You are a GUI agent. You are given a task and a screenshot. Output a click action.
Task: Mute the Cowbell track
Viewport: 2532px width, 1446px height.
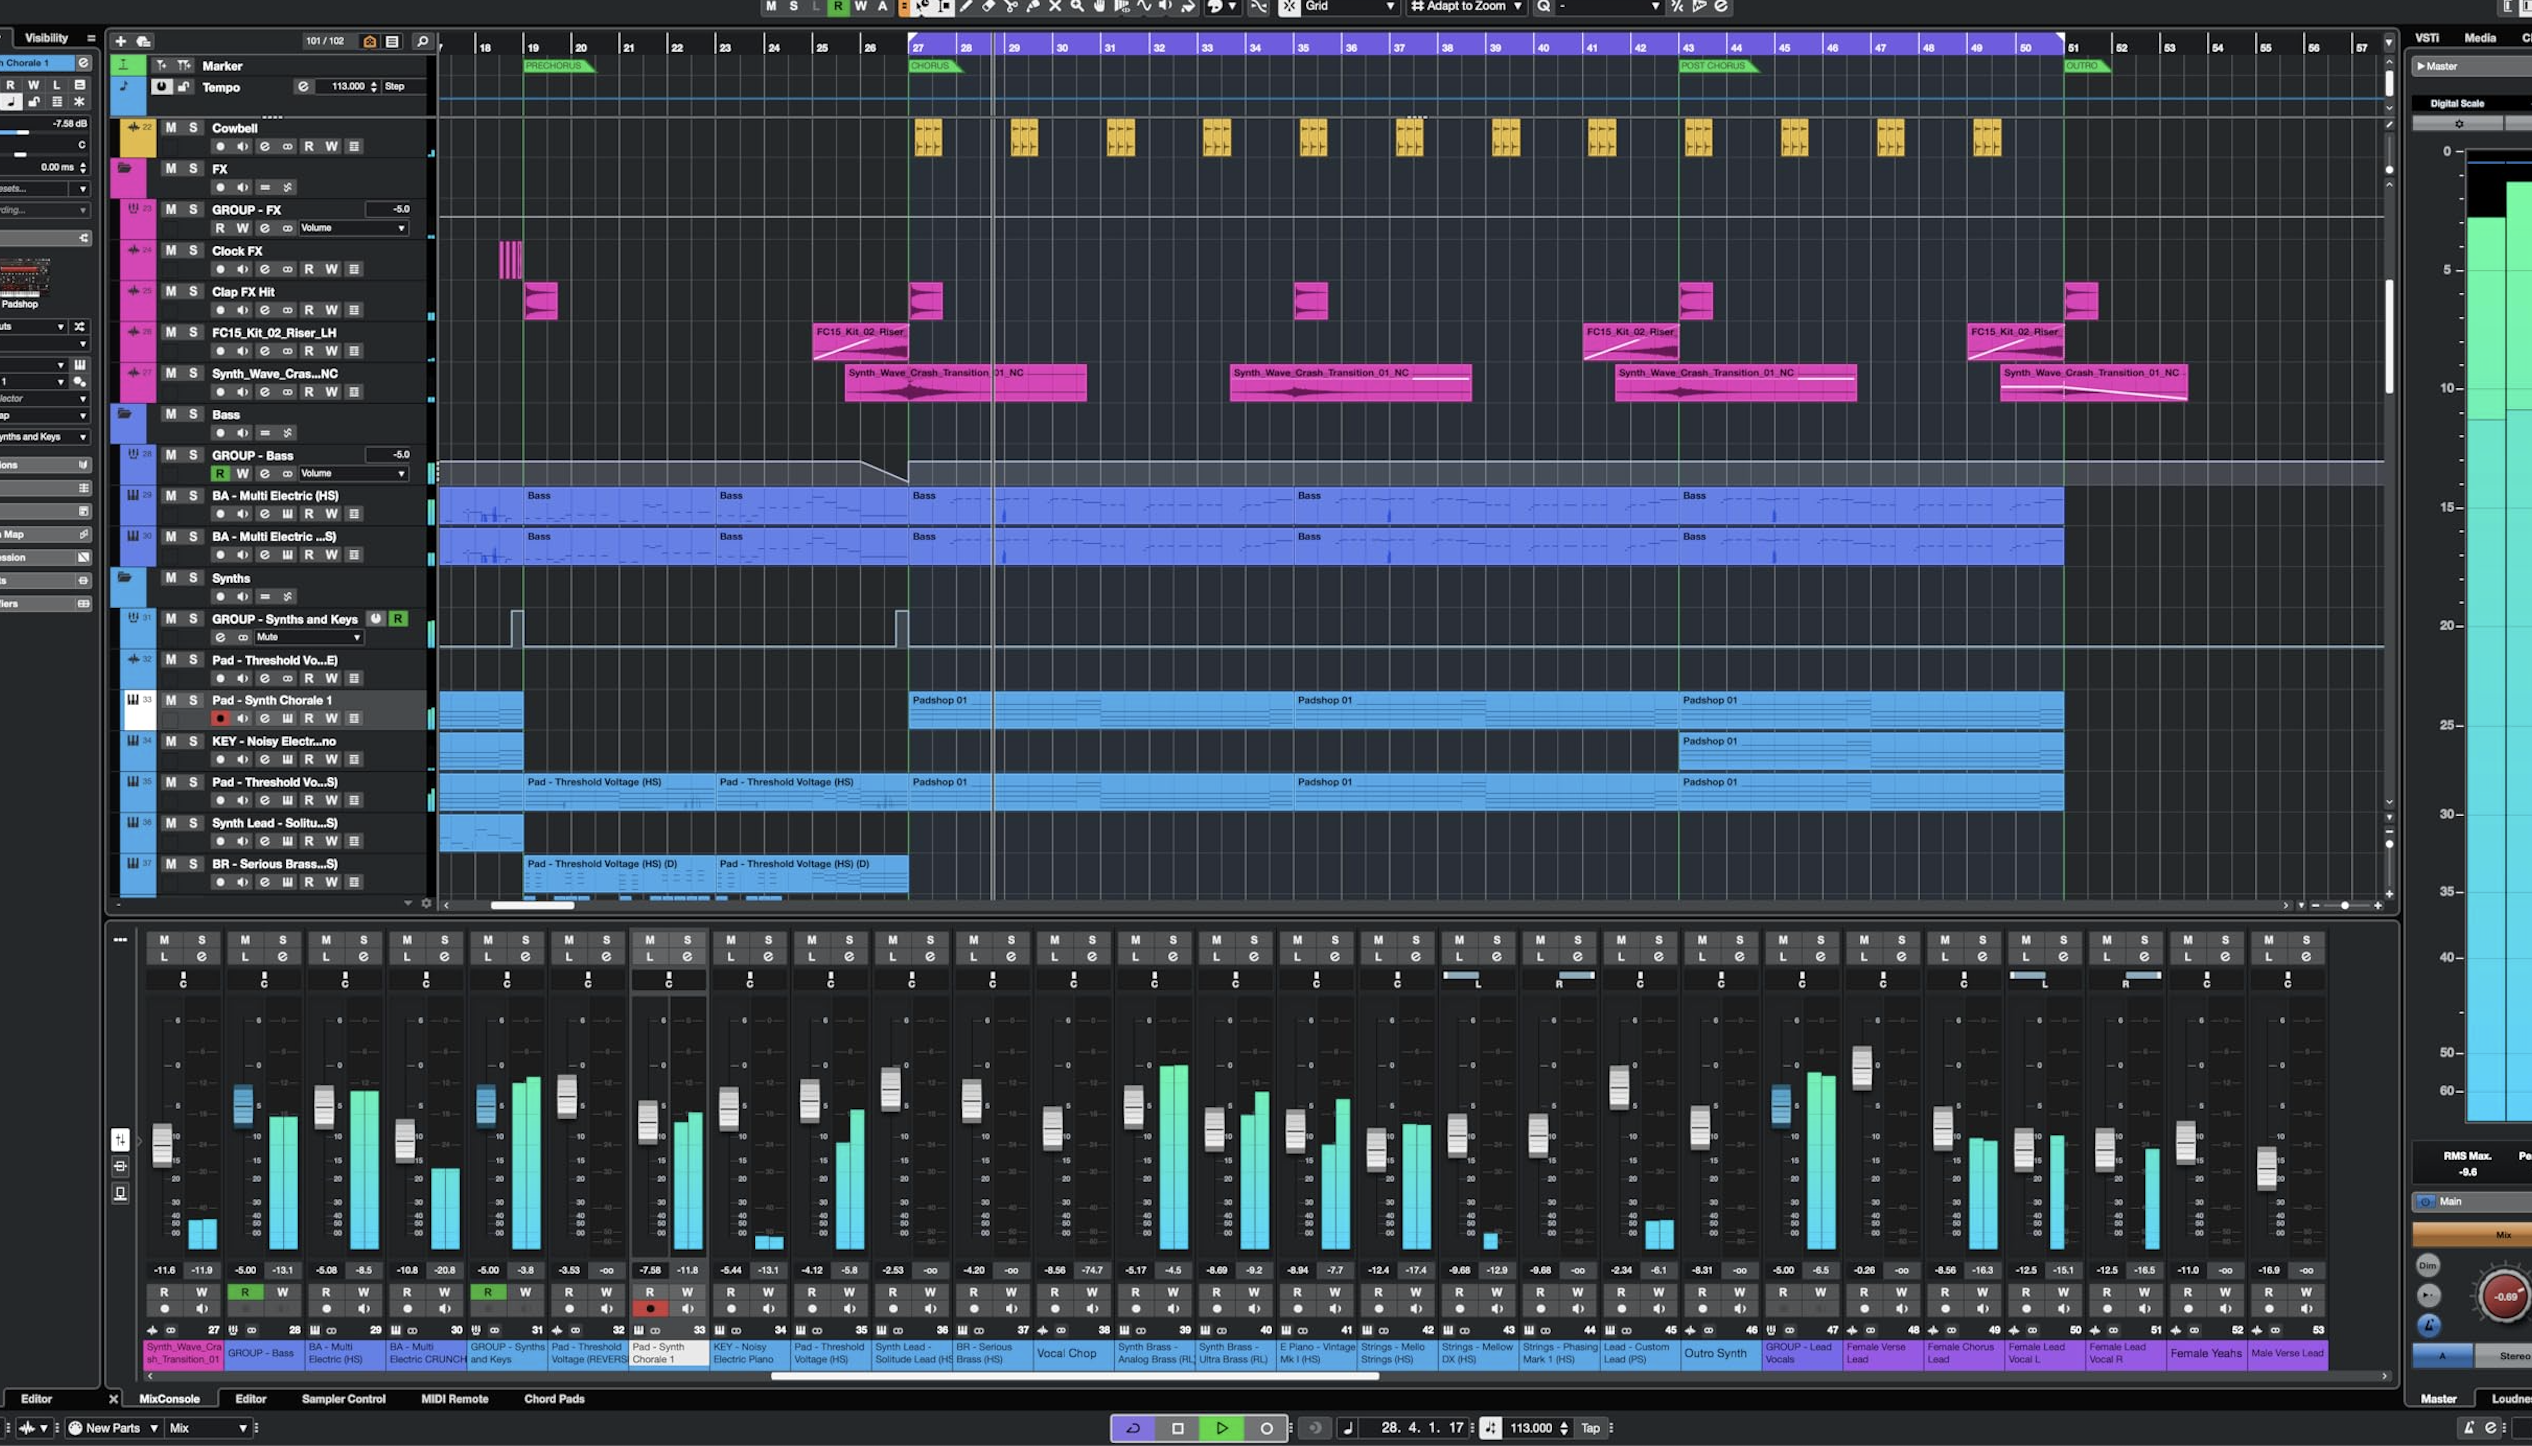tap(170, 128)
